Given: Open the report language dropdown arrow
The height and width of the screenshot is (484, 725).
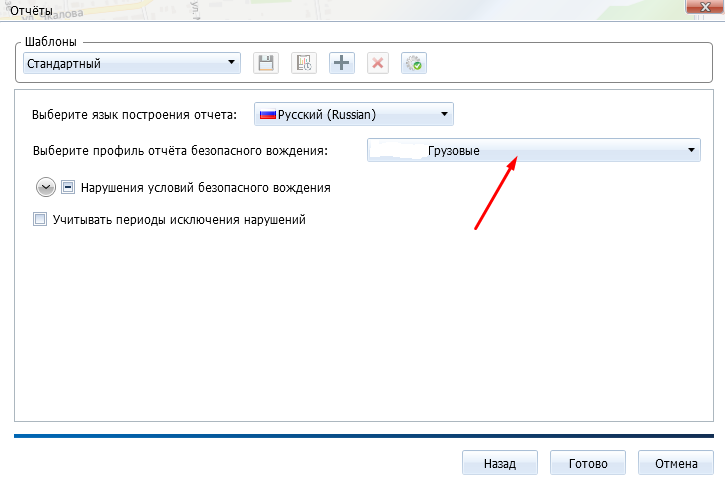Looking at the screenshot, I should coord(445,114).
